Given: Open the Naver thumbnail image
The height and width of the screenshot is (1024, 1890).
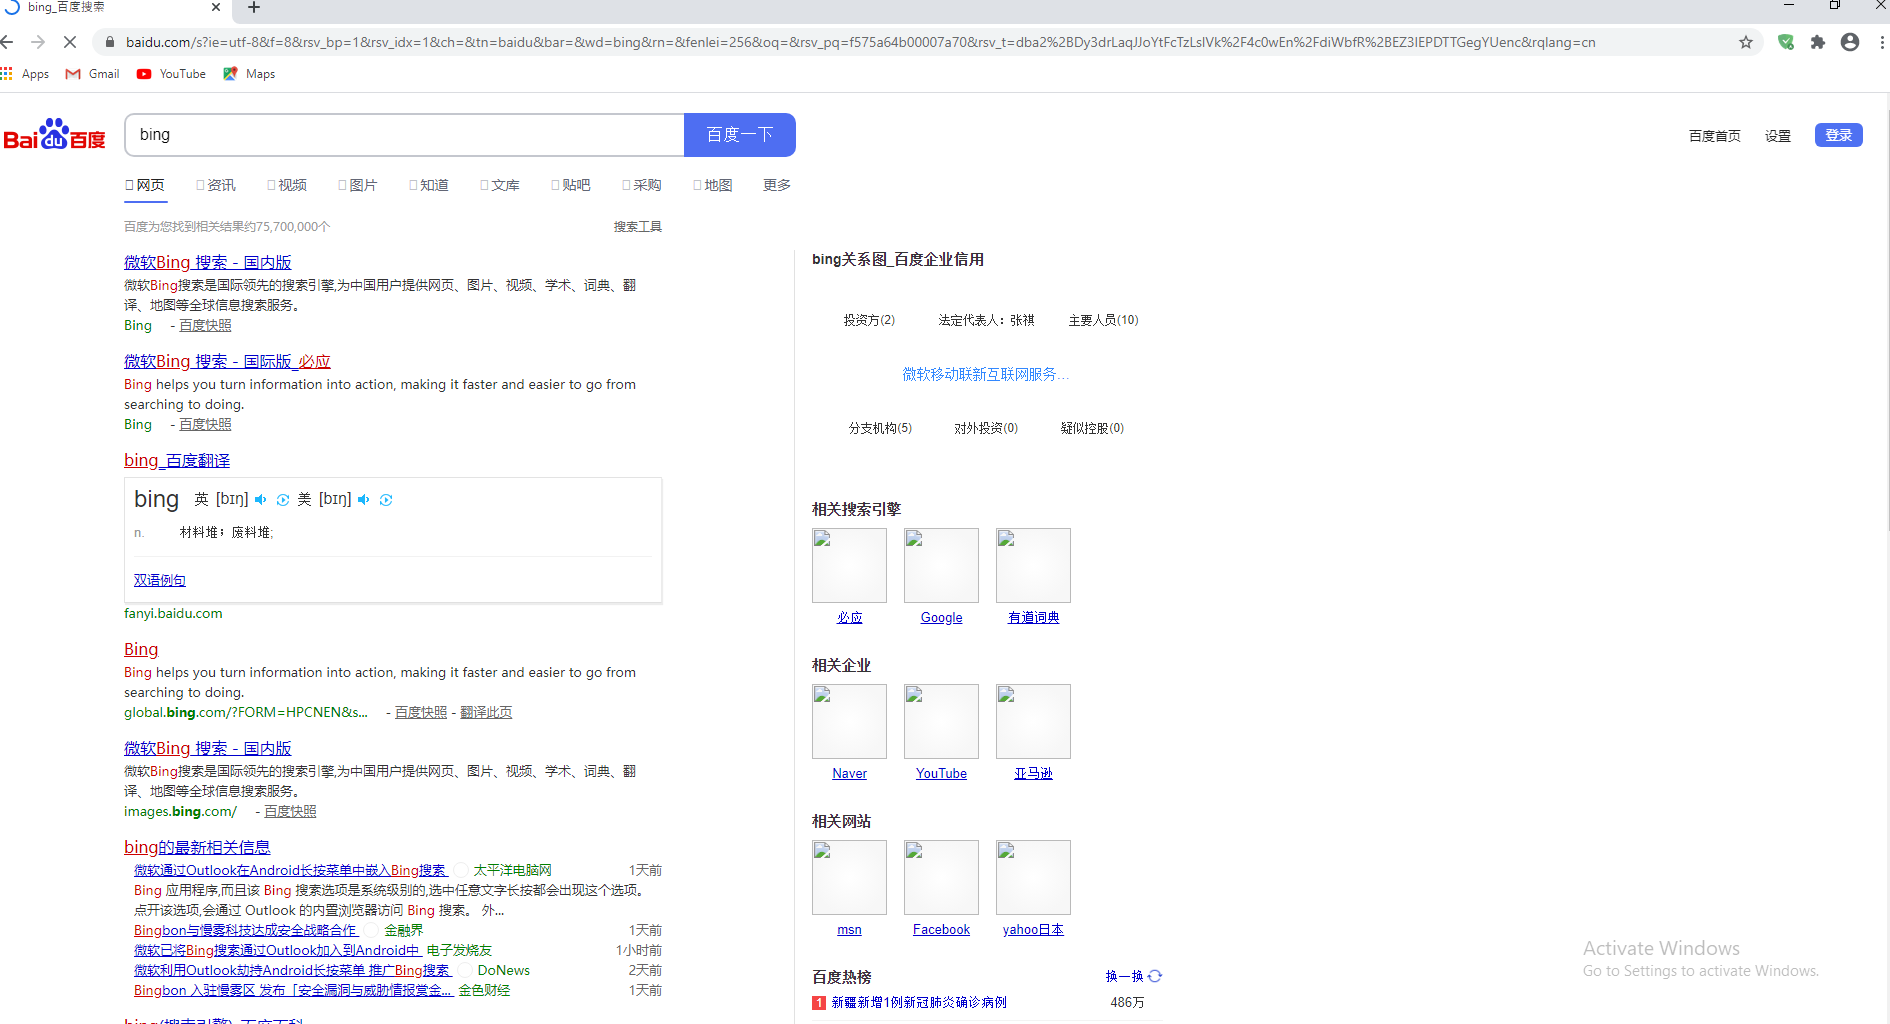Looking at the screenshot, I should pyautogui.click(x=849, y=721).
